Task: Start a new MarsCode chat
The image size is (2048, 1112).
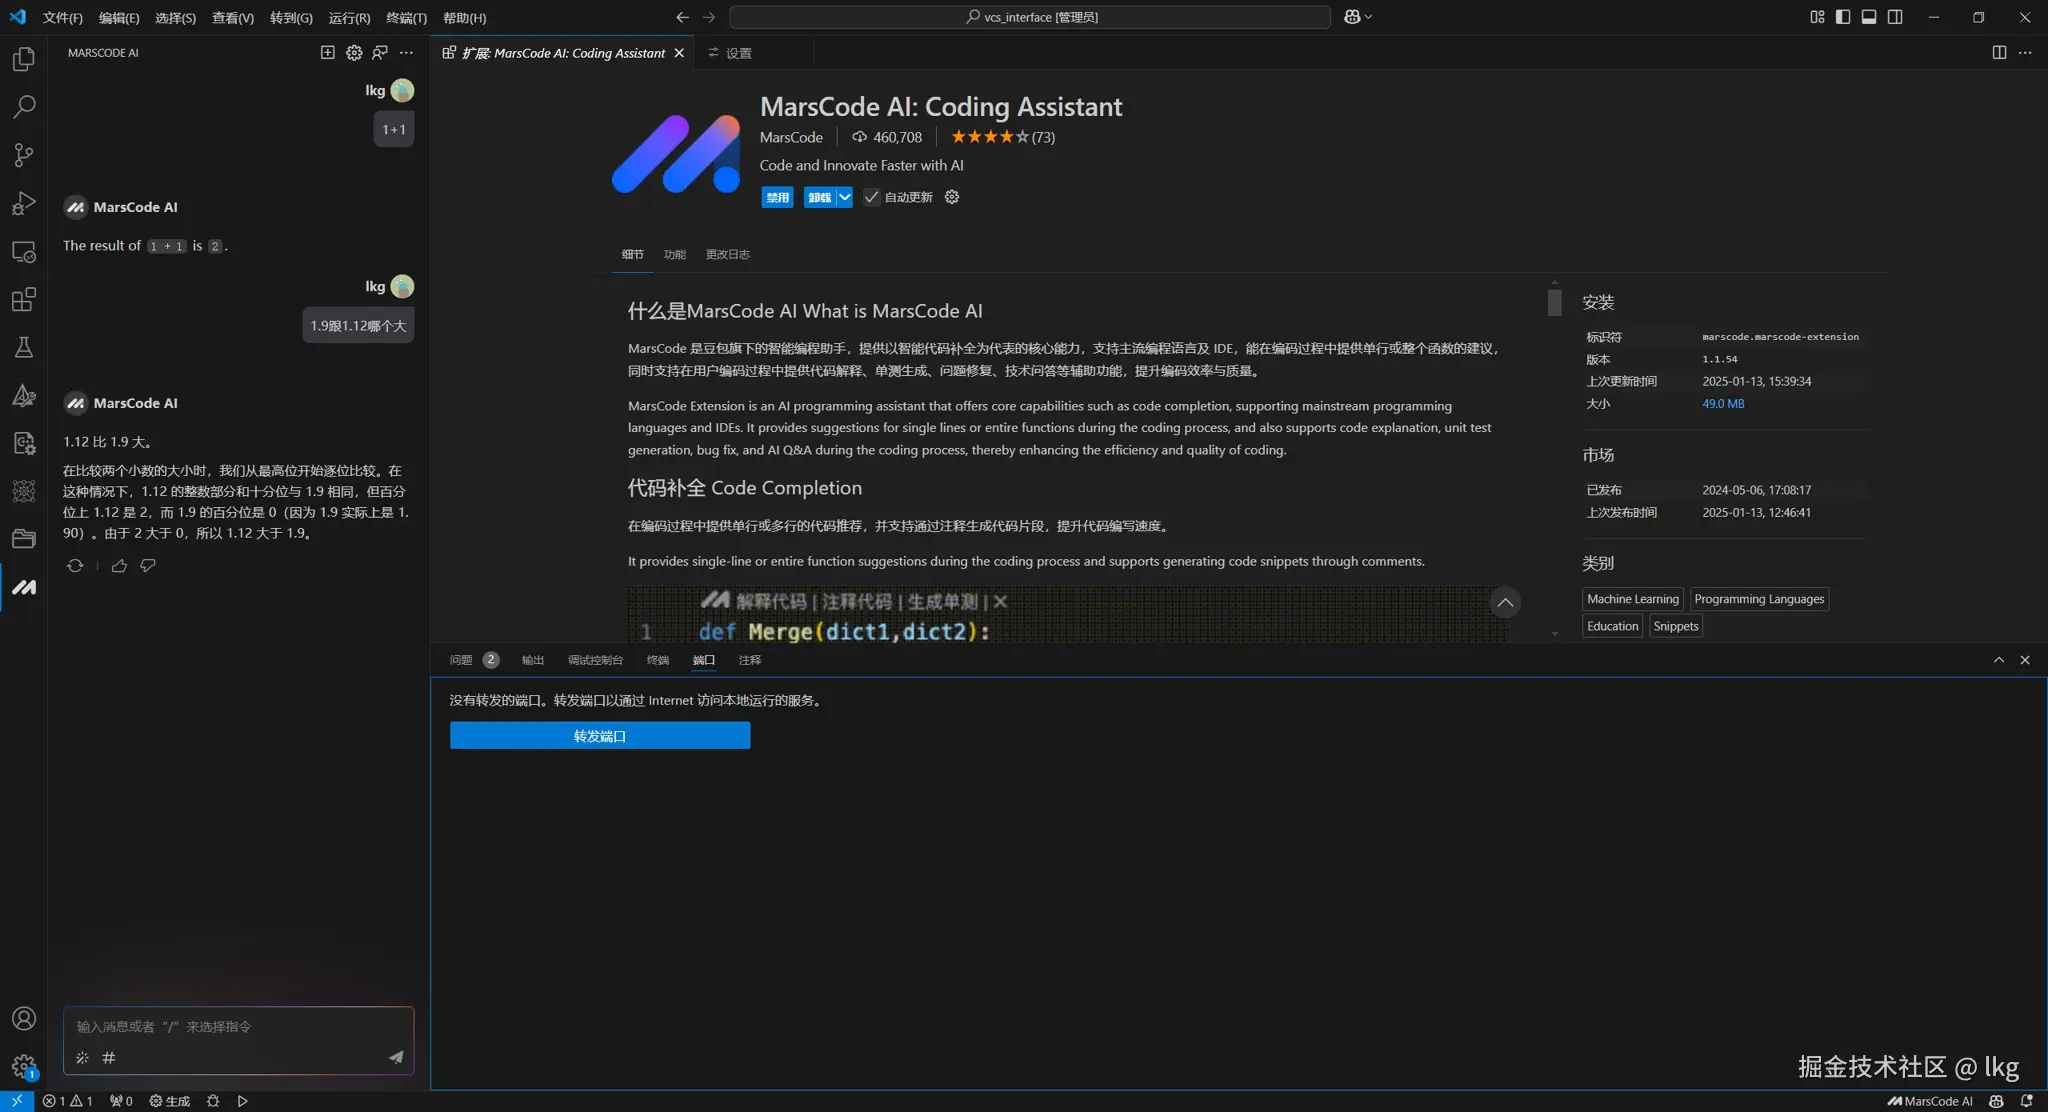Action: tap(327, 53)
